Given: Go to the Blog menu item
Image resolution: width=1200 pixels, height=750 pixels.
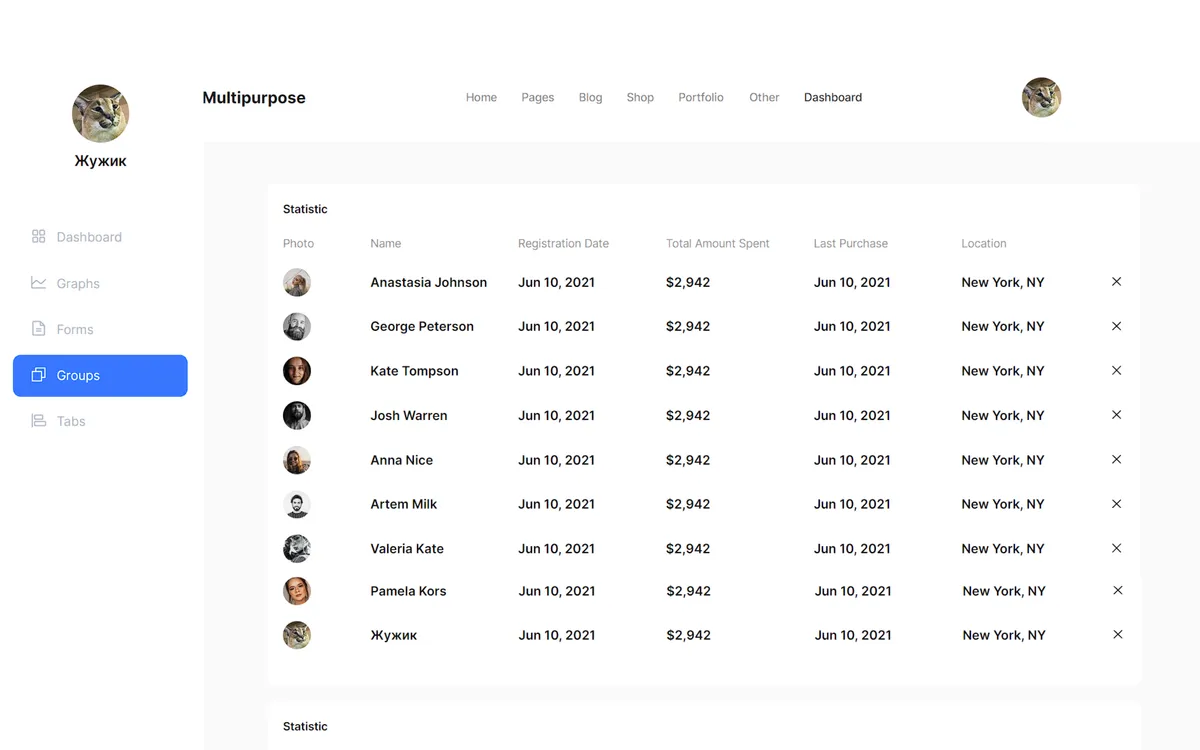Looking at the screenshot, I should 590,97.
